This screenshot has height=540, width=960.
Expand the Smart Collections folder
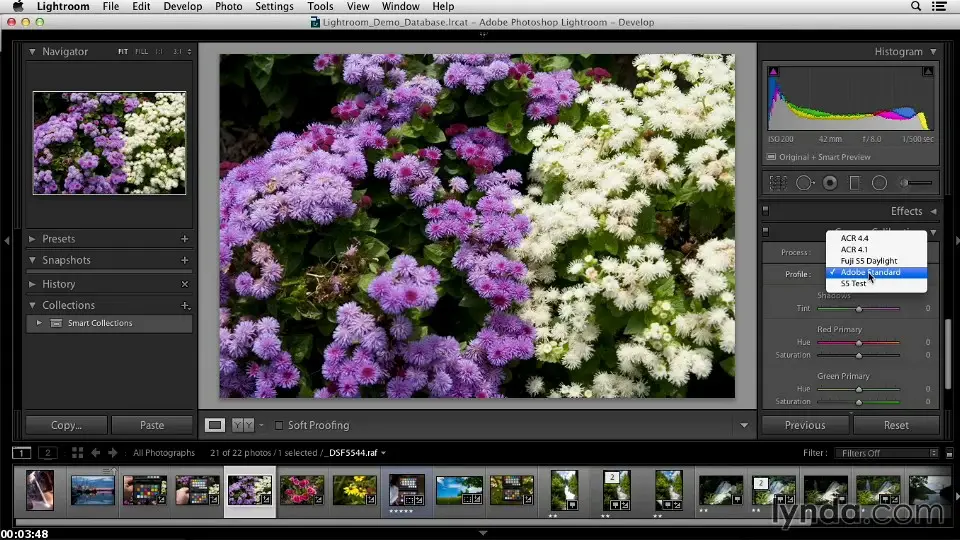(39, 323)
